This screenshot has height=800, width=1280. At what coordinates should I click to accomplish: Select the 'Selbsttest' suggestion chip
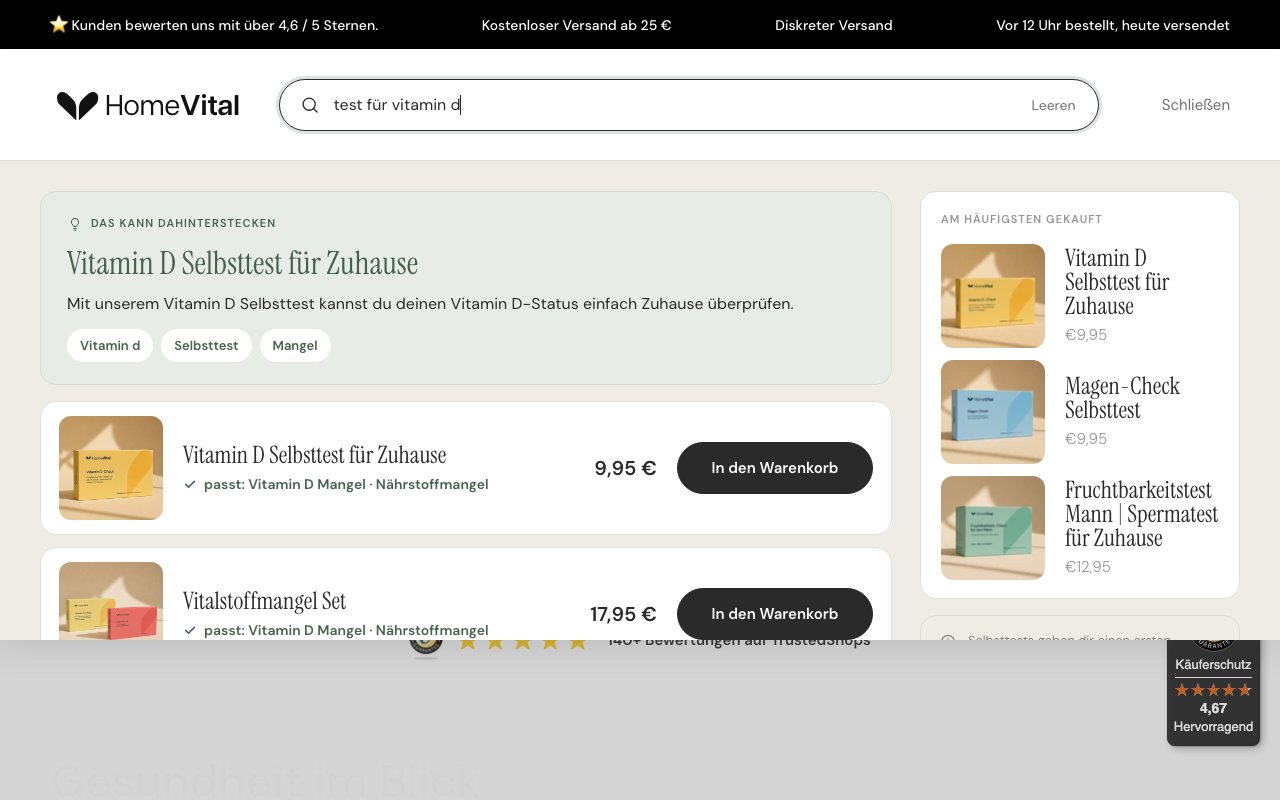pos(206,345)
